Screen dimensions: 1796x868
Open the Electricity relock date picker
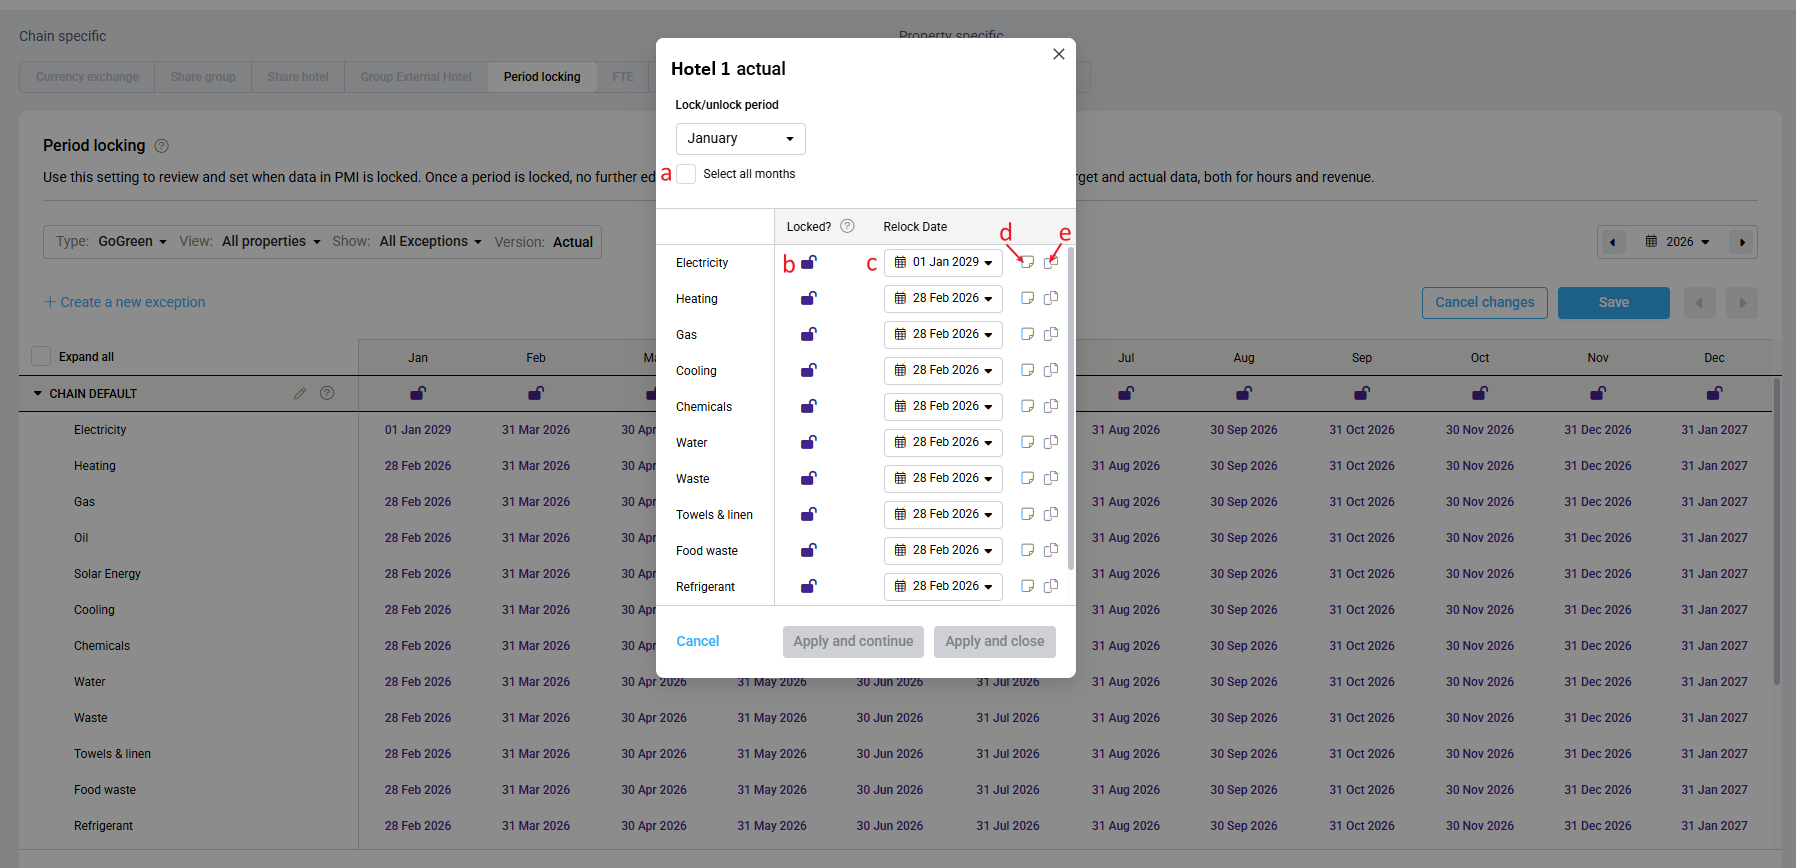942,262
